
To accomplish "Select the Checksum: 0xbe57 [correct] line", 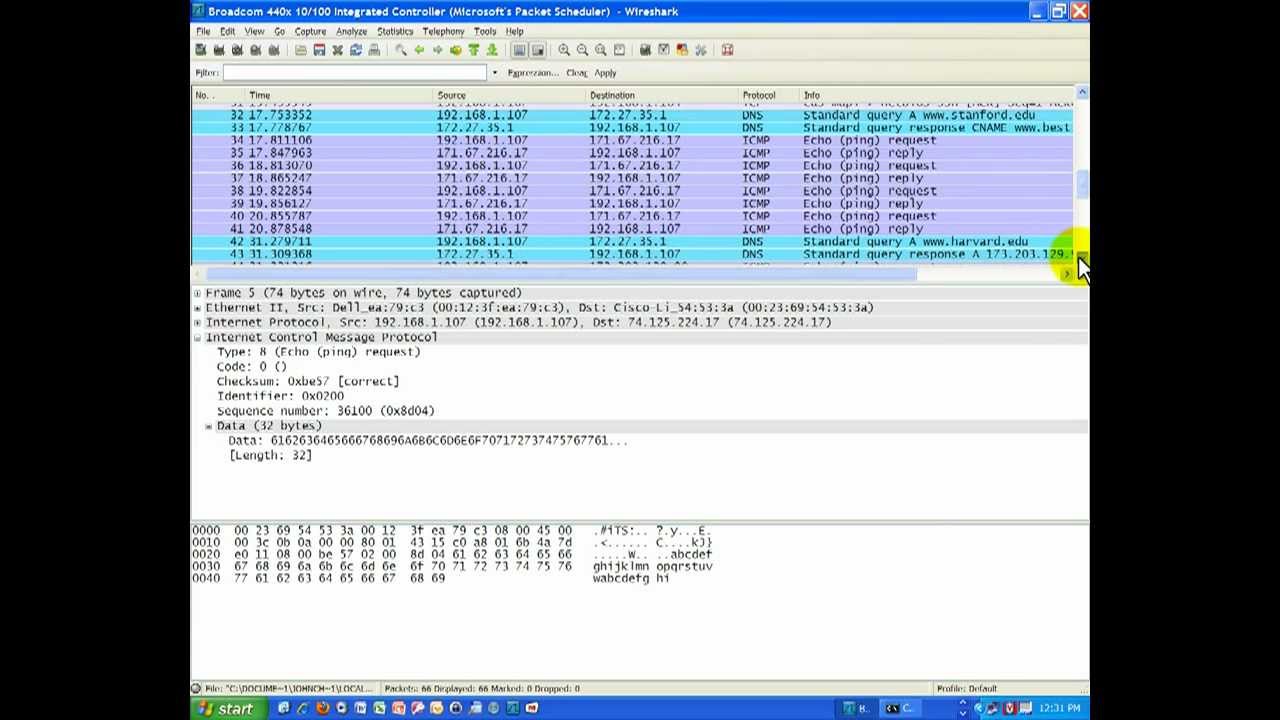I will point(307,382).
